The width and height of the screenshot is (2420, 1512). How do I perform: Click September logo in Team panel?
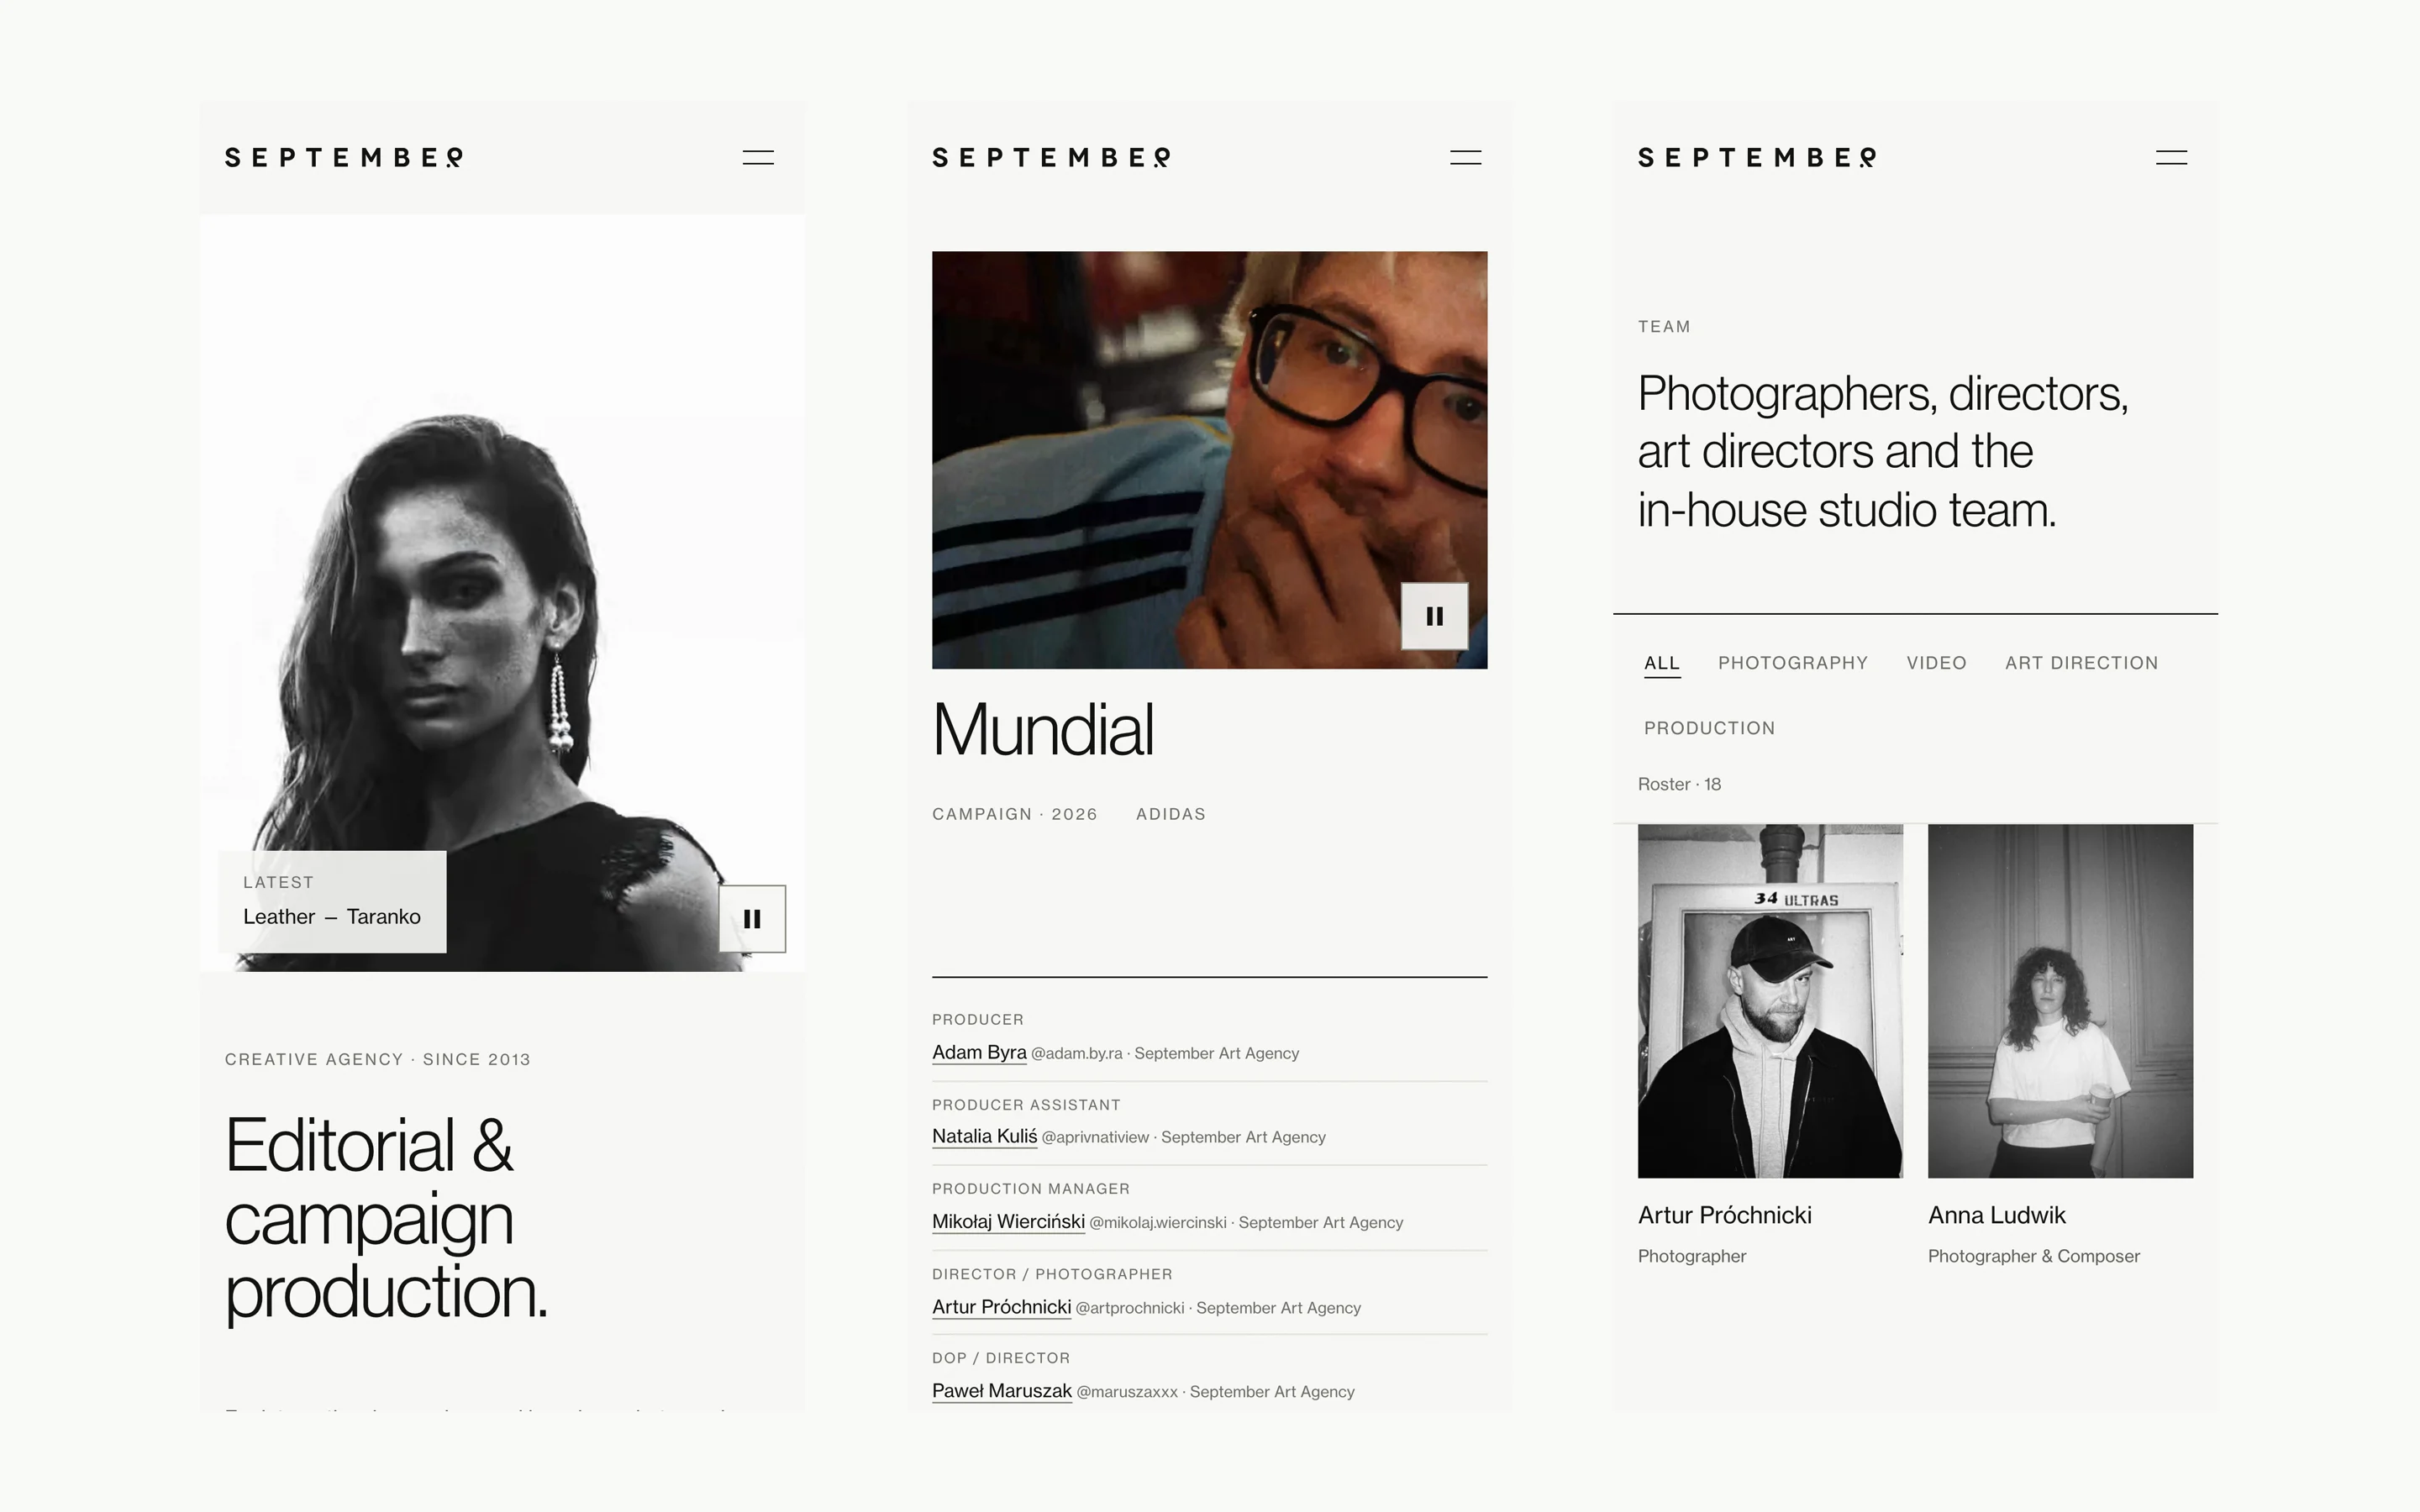click(x=1757, y=157)
